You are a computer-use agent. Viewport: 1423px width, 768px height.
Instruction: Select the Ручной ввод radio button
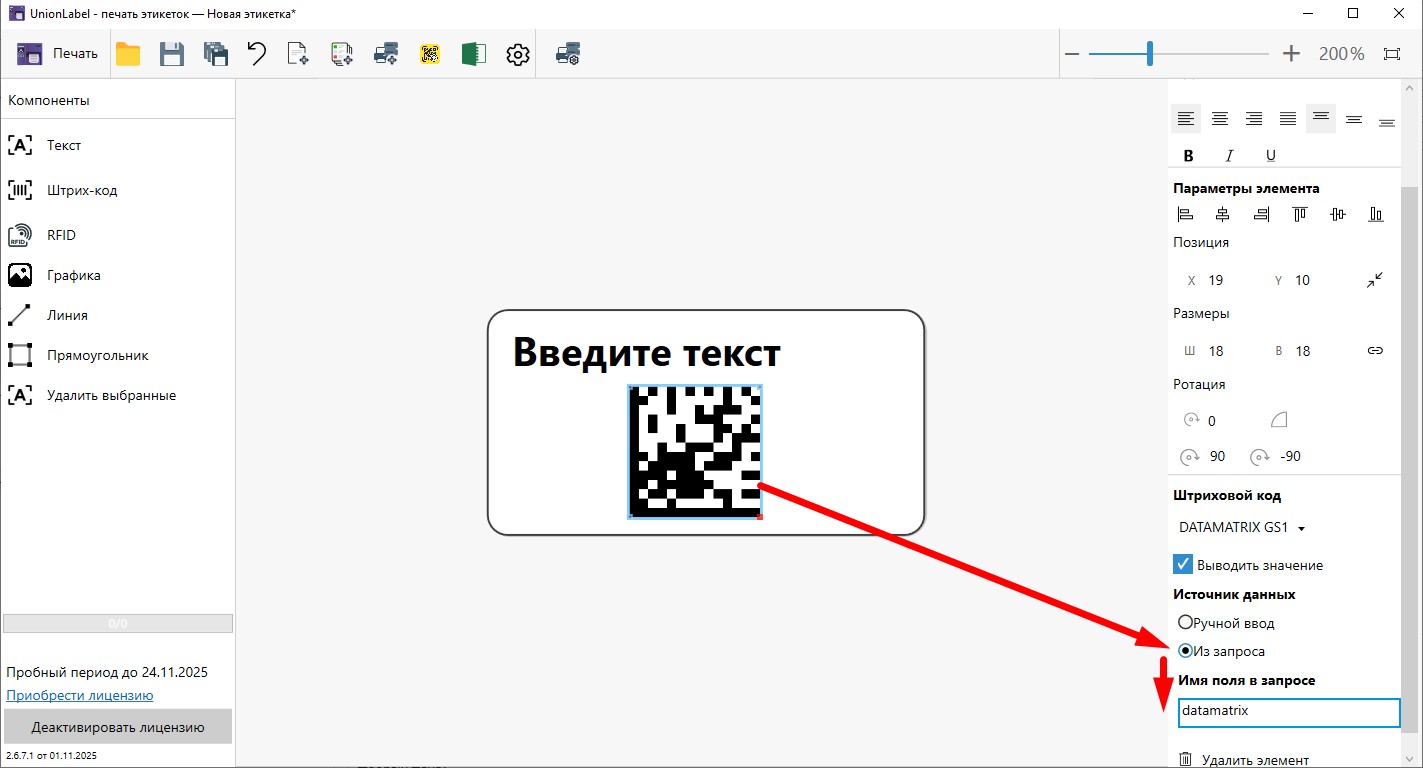point(1183,622)
